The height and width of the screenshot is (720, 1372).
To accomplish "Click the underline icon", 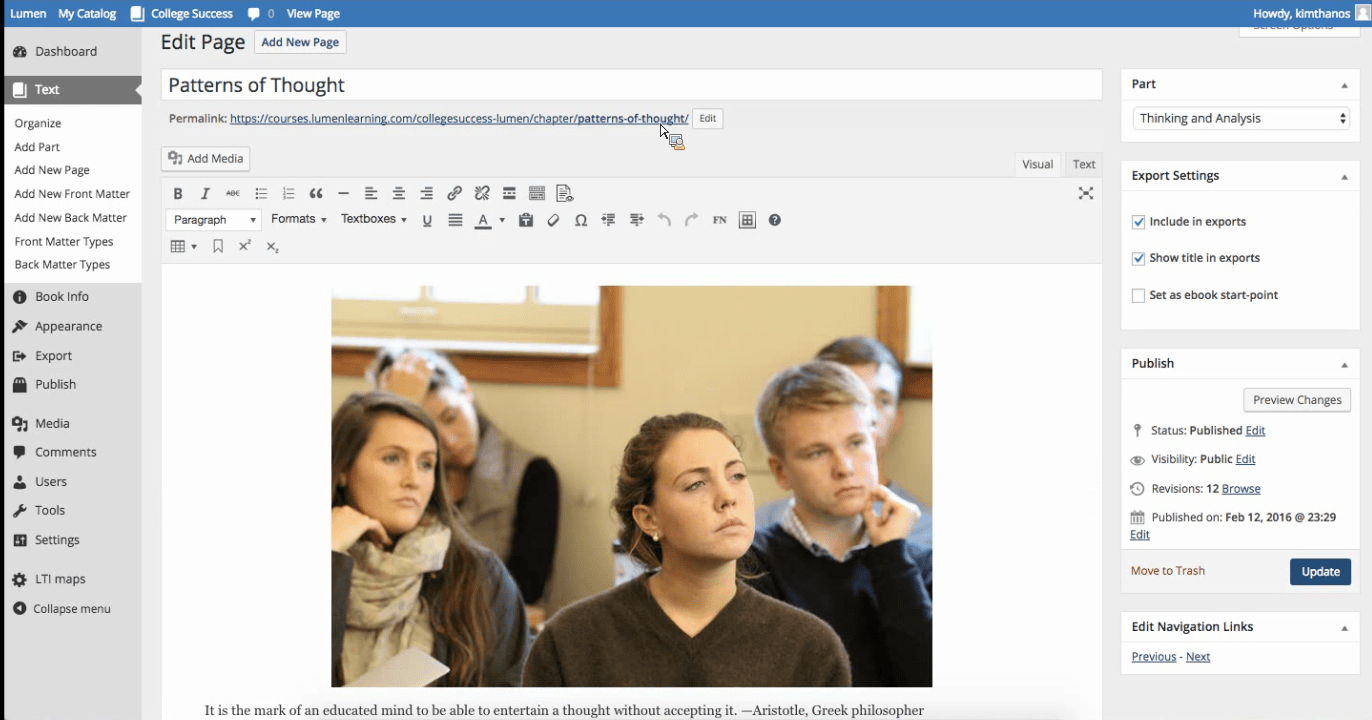I will 427,220.
